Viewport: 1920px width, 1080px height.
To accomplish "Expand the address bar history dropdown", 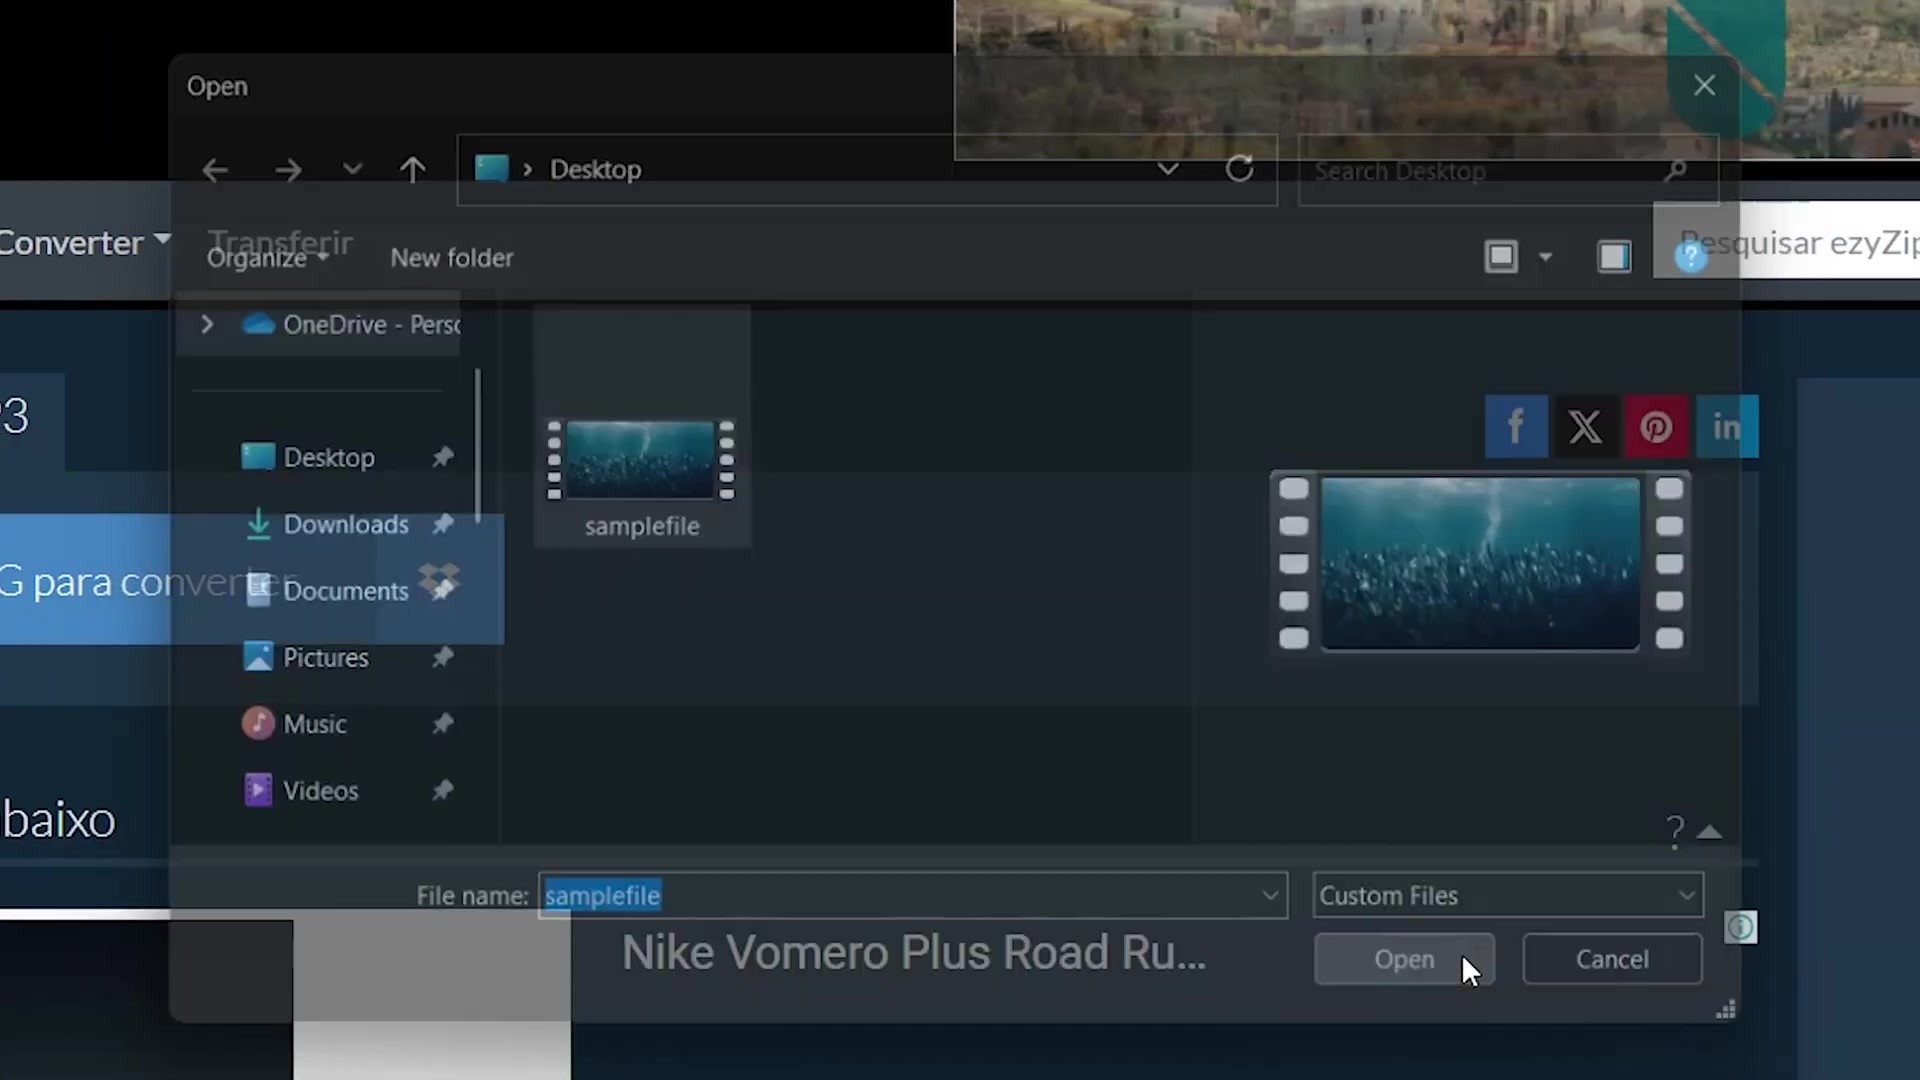I will (x=1167, y=169).
